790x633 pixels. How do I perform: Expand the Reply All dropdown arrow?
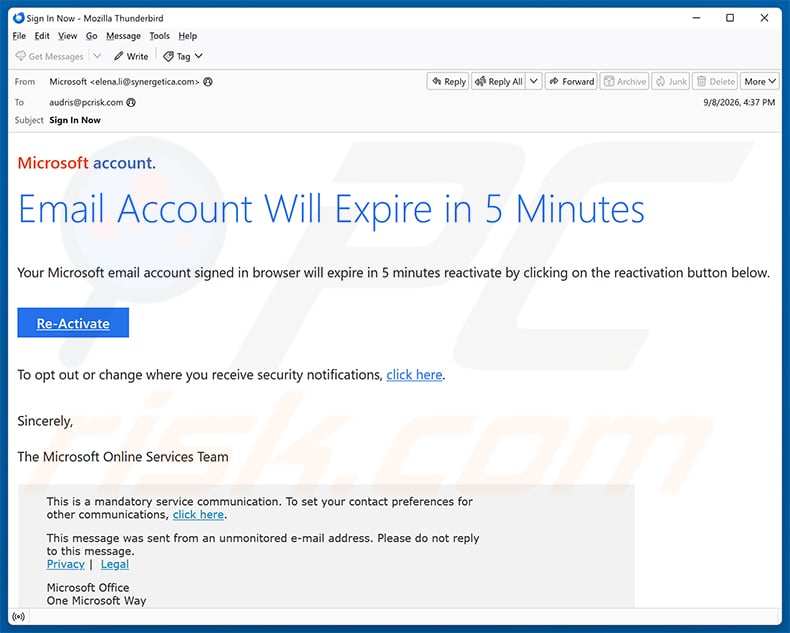(534, 81)
